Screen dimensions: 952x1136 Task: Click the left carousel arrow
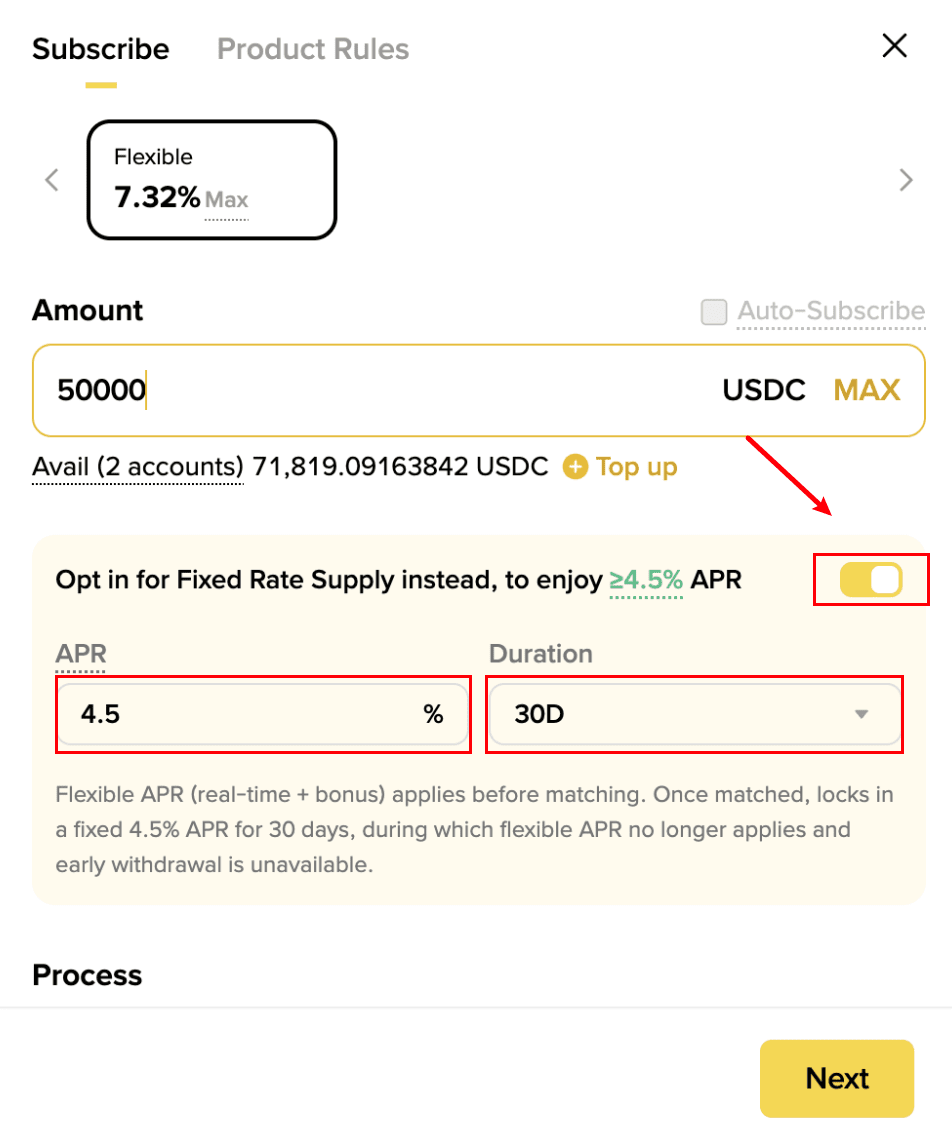pyautogui.click(x=52, y=180)
